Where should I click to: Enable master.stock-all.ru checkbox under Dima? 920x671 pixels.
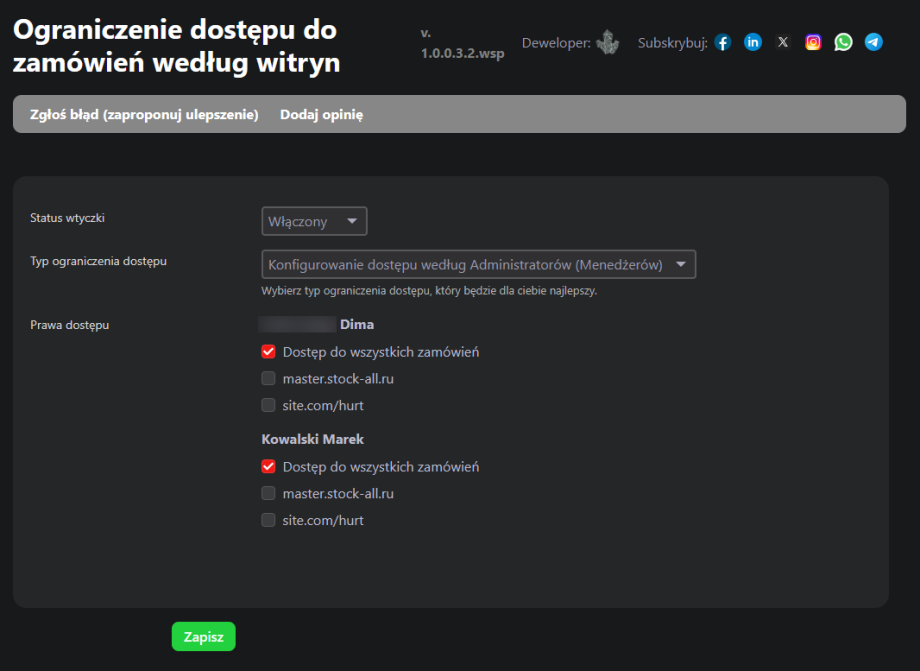point(268,379)
